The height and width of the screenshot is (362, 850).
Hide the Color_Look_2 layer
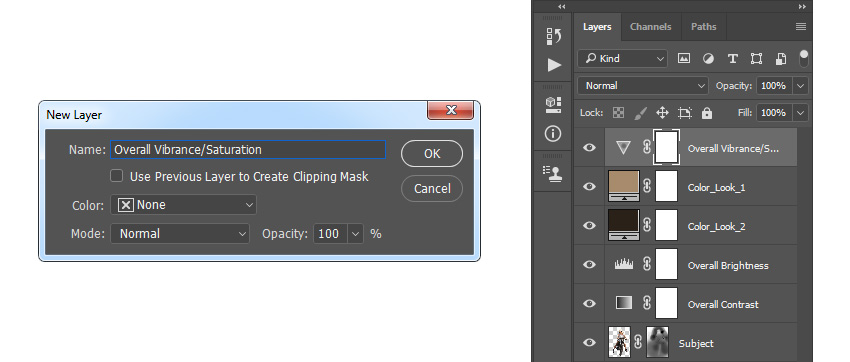[x=589, y=225]
